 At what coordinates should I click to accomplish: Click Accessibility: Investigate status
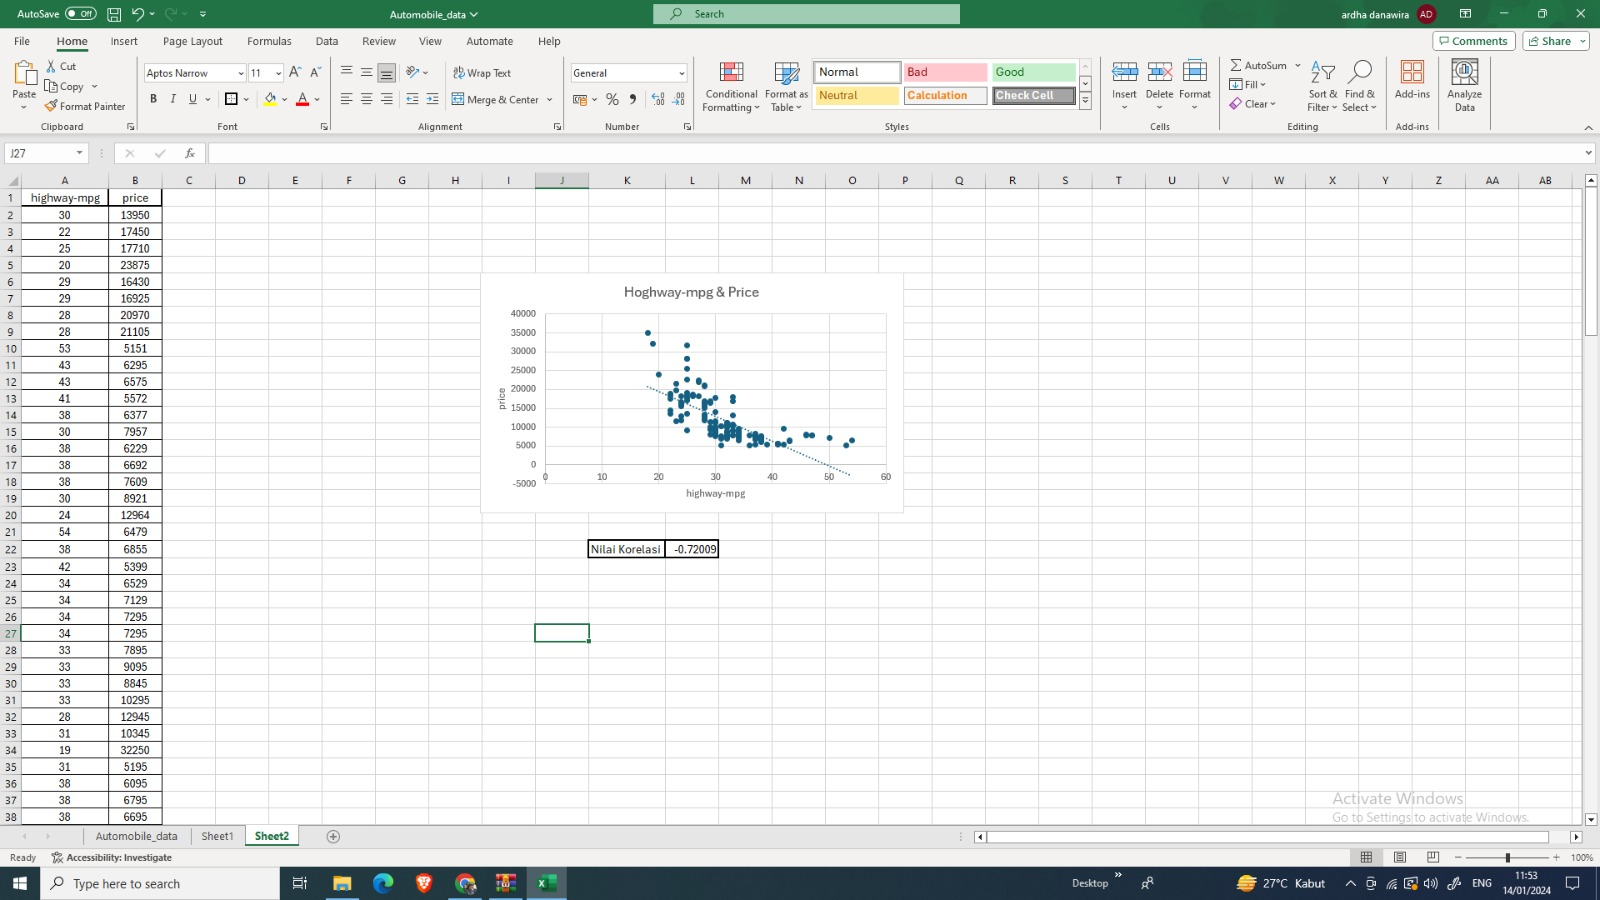(111, 858)
